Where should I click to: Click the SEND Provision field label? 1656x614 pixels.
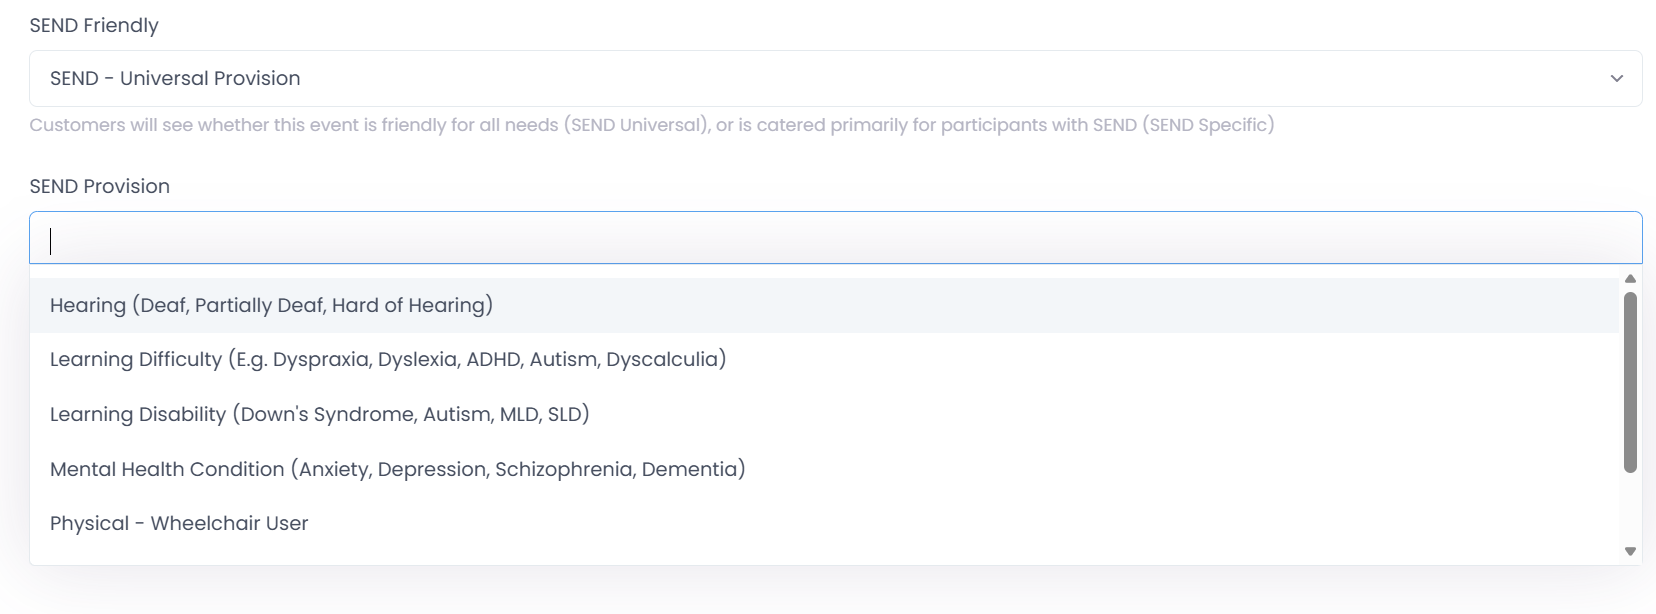coord(100,186)
